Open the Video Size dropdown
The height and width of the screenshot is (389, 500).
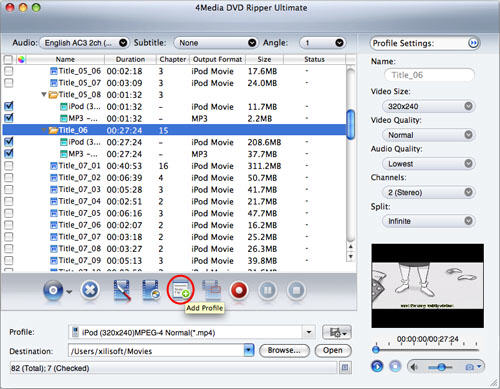(x=429, y=106)
